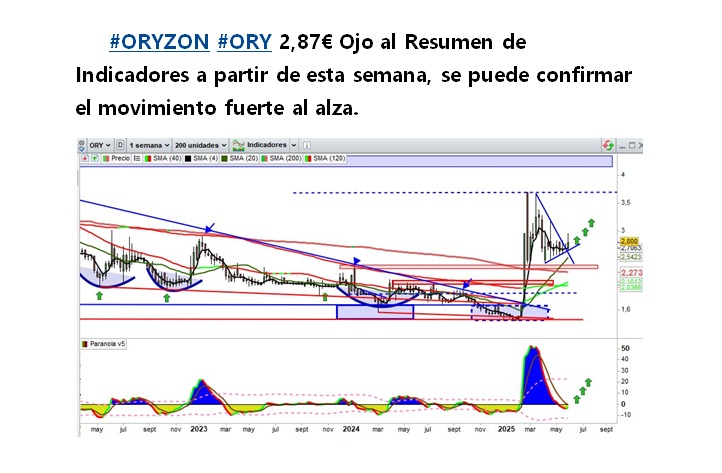
Task: Click the red remove indicator icon
Action: point(85,158)
